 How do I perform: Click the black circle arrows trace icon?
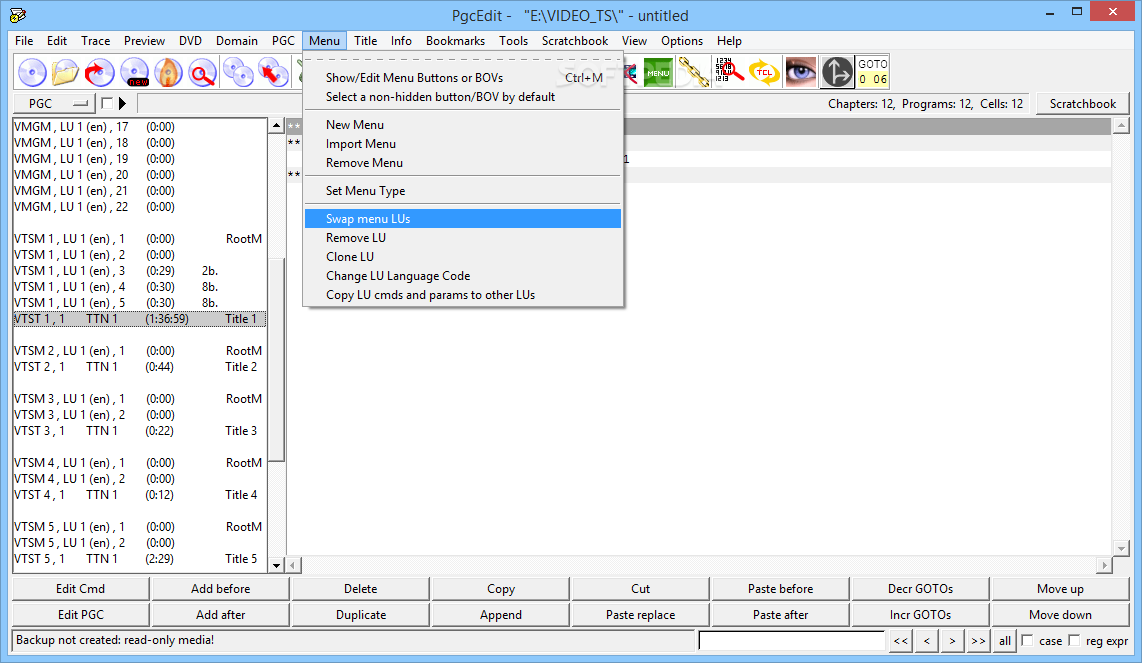(x=837, y=72)
